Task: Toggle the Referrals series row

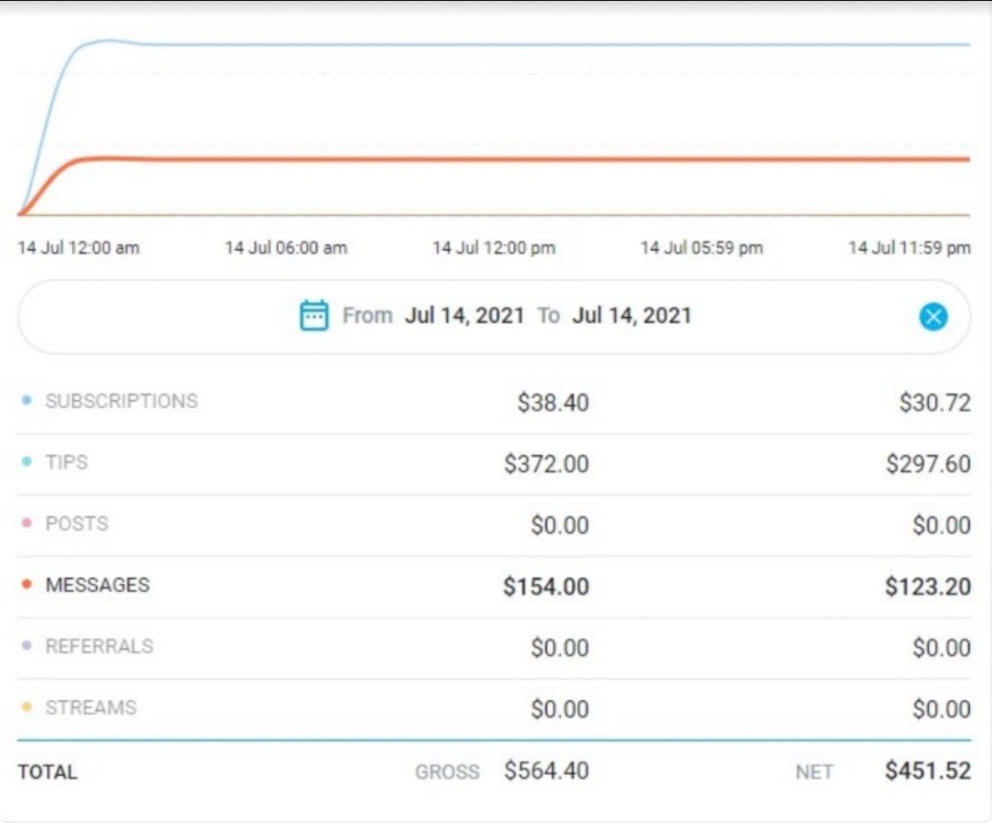Action: 494,648
